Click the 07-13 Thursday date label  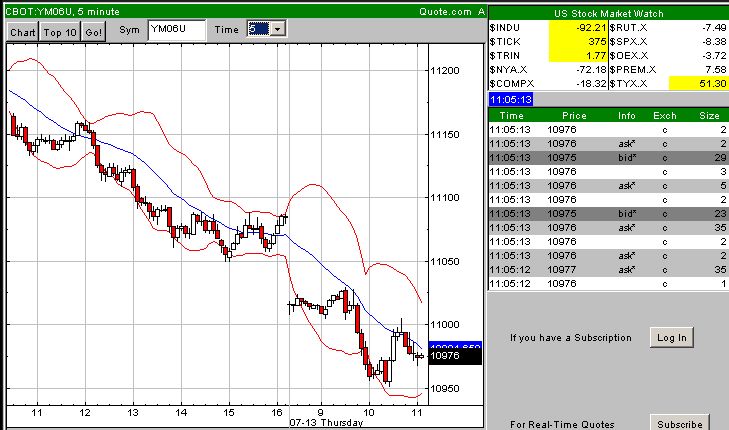[x=326, y=423]
